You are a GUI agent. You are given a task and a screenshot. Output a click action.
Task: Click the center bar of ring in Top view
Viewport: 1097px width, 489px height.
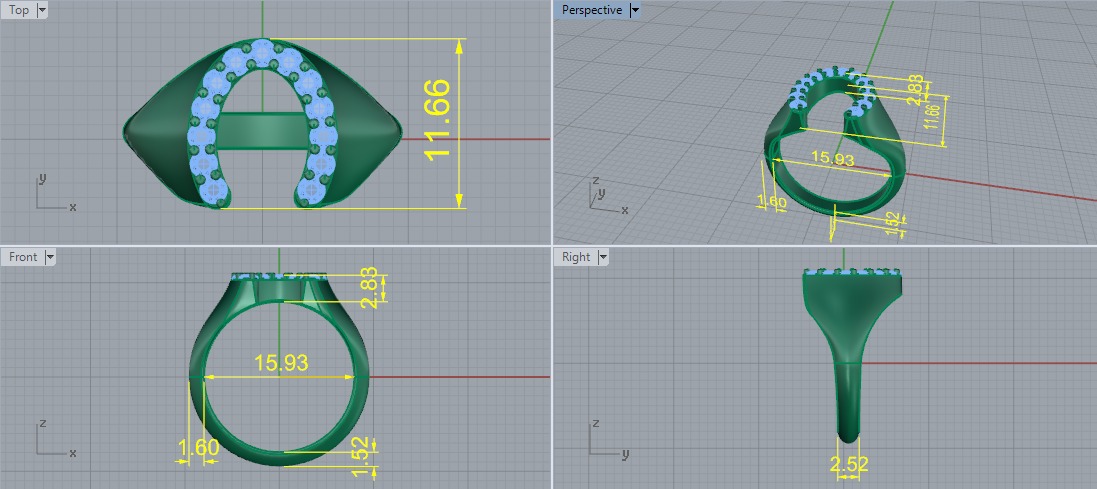(x=263, y=130)
